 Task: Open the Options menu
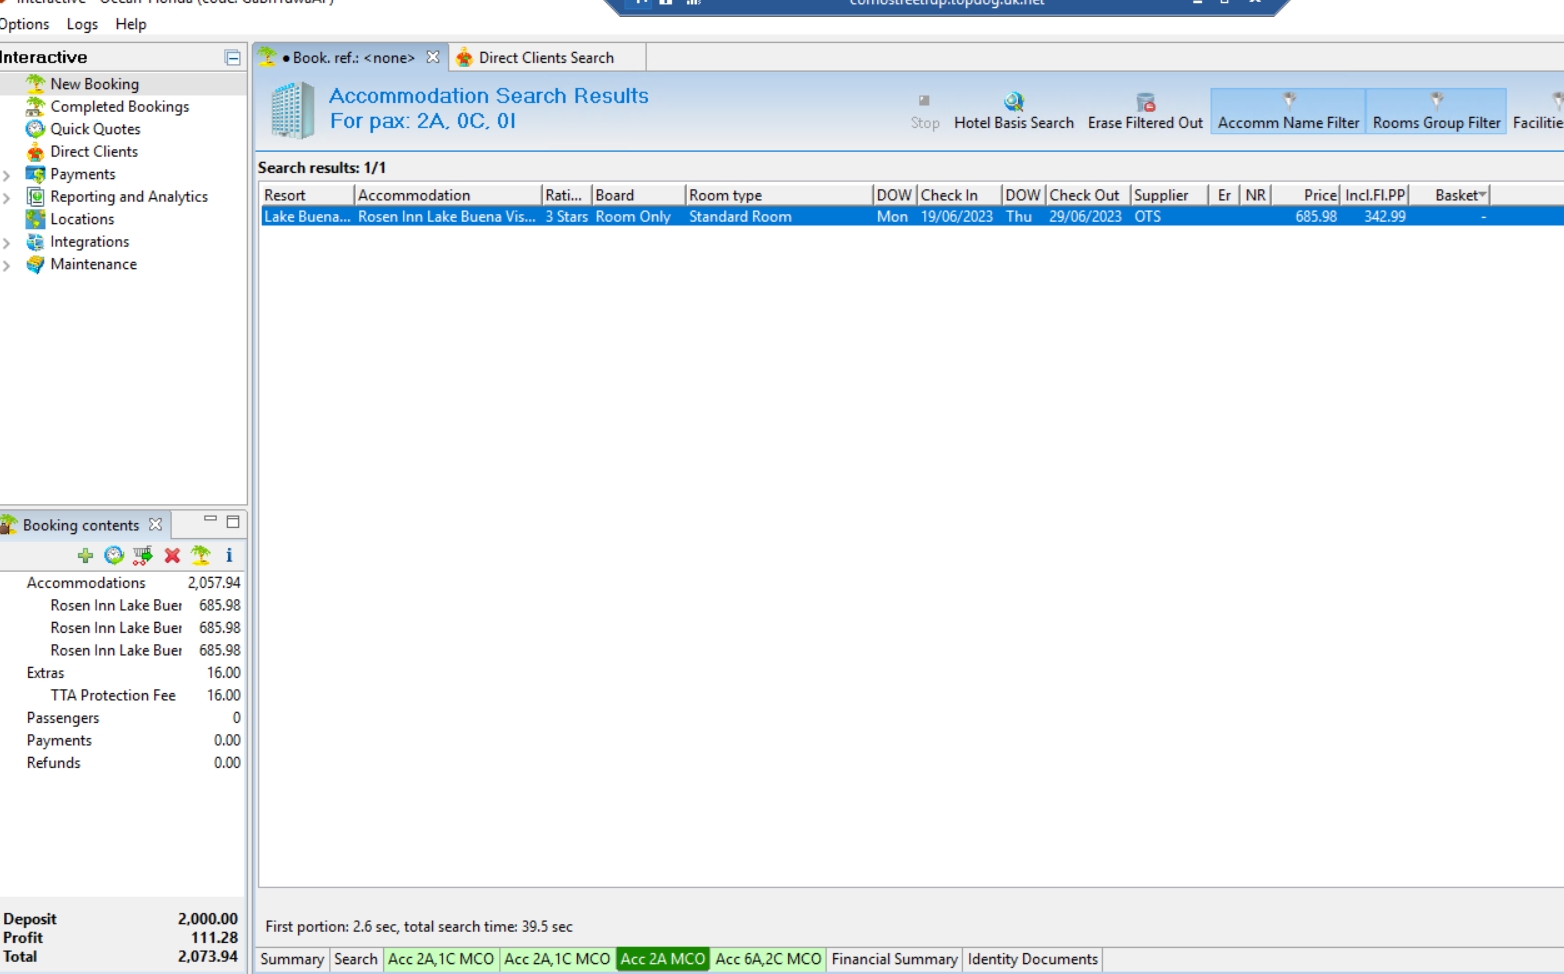[24, 24]
